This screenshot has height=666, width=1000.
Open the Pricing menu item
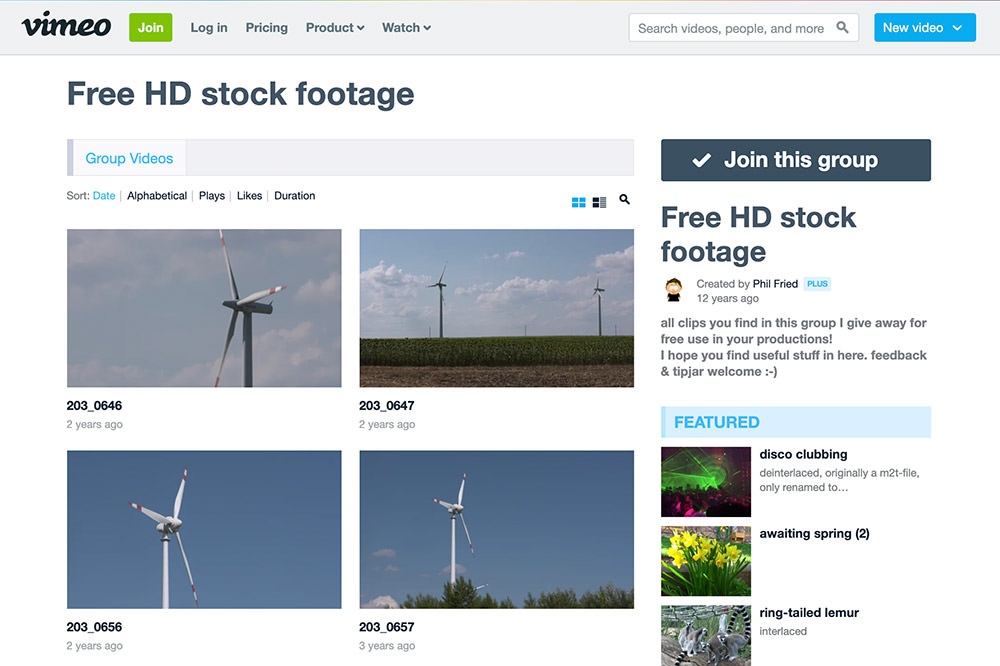266,28
